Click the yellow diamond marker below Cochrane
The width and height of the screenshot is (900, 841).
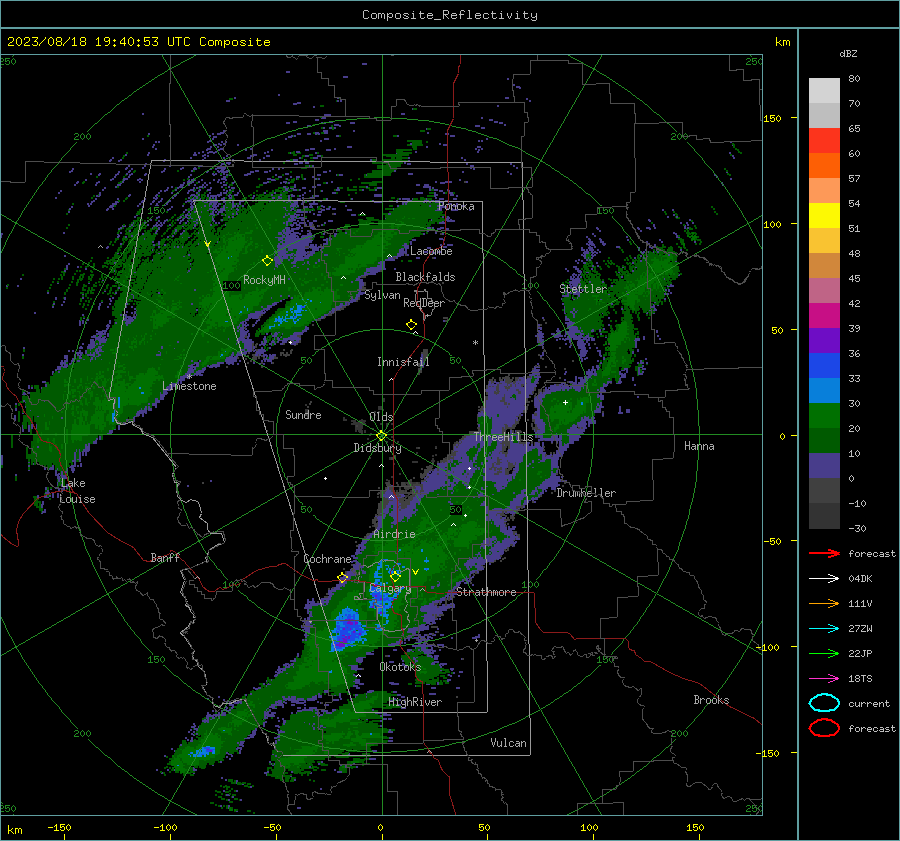(342, 577)
